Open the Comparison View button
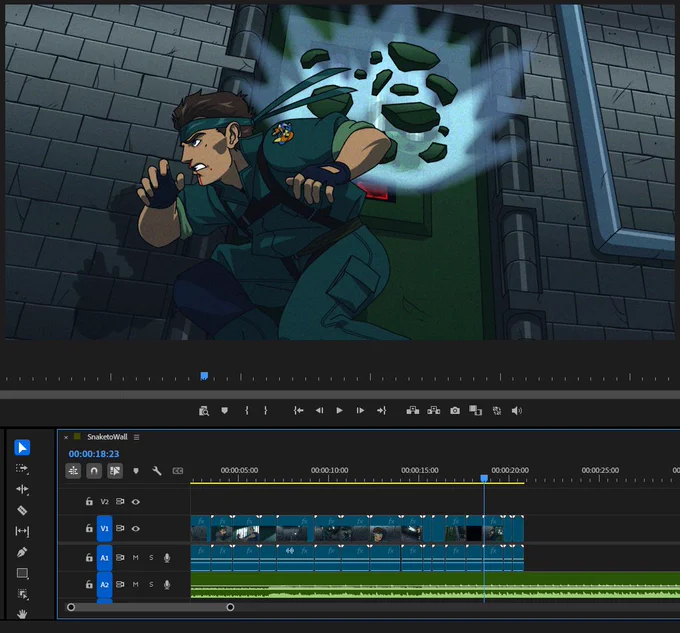680x633 pixels. [x=475, y=410]
